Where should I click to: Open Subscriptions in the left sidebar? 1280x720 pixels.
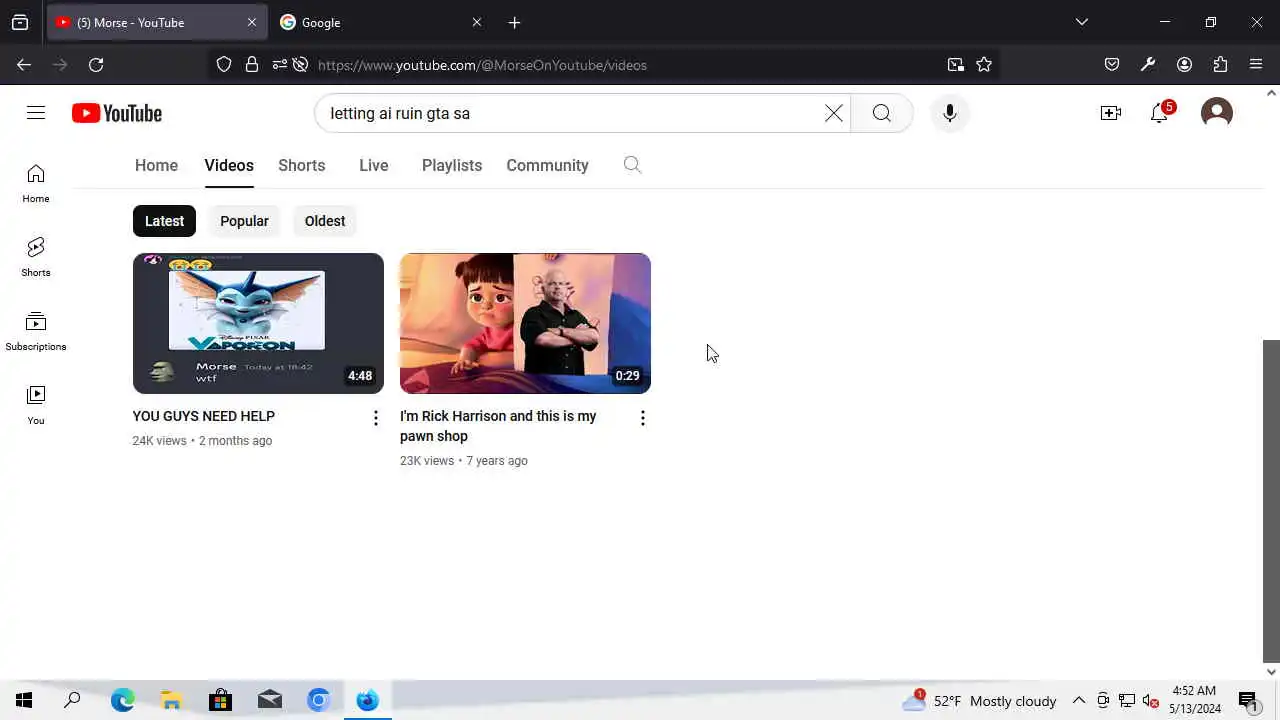(36, 332)
